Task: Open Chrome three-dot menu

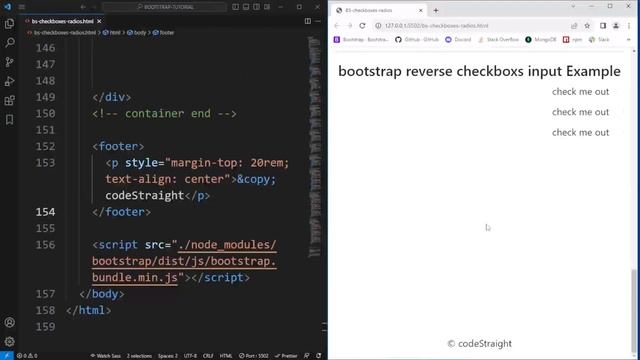Action: click(629, 25)
